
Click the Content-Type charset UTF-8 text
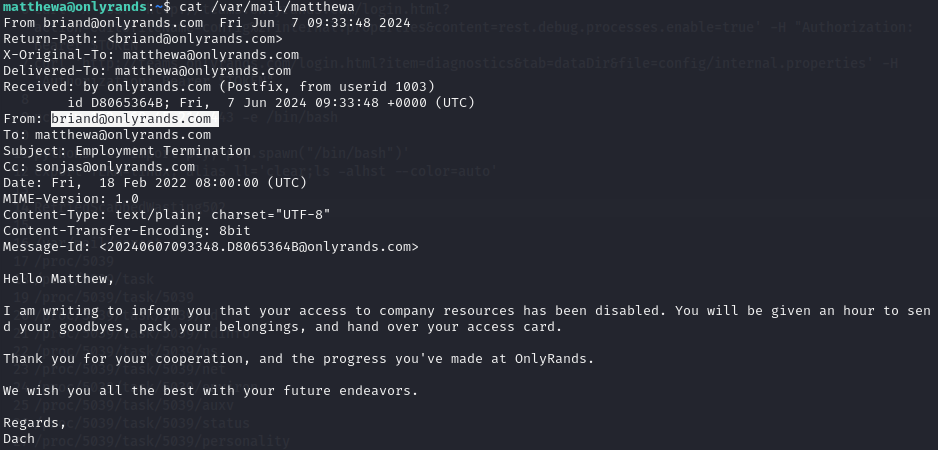point(270,214)
